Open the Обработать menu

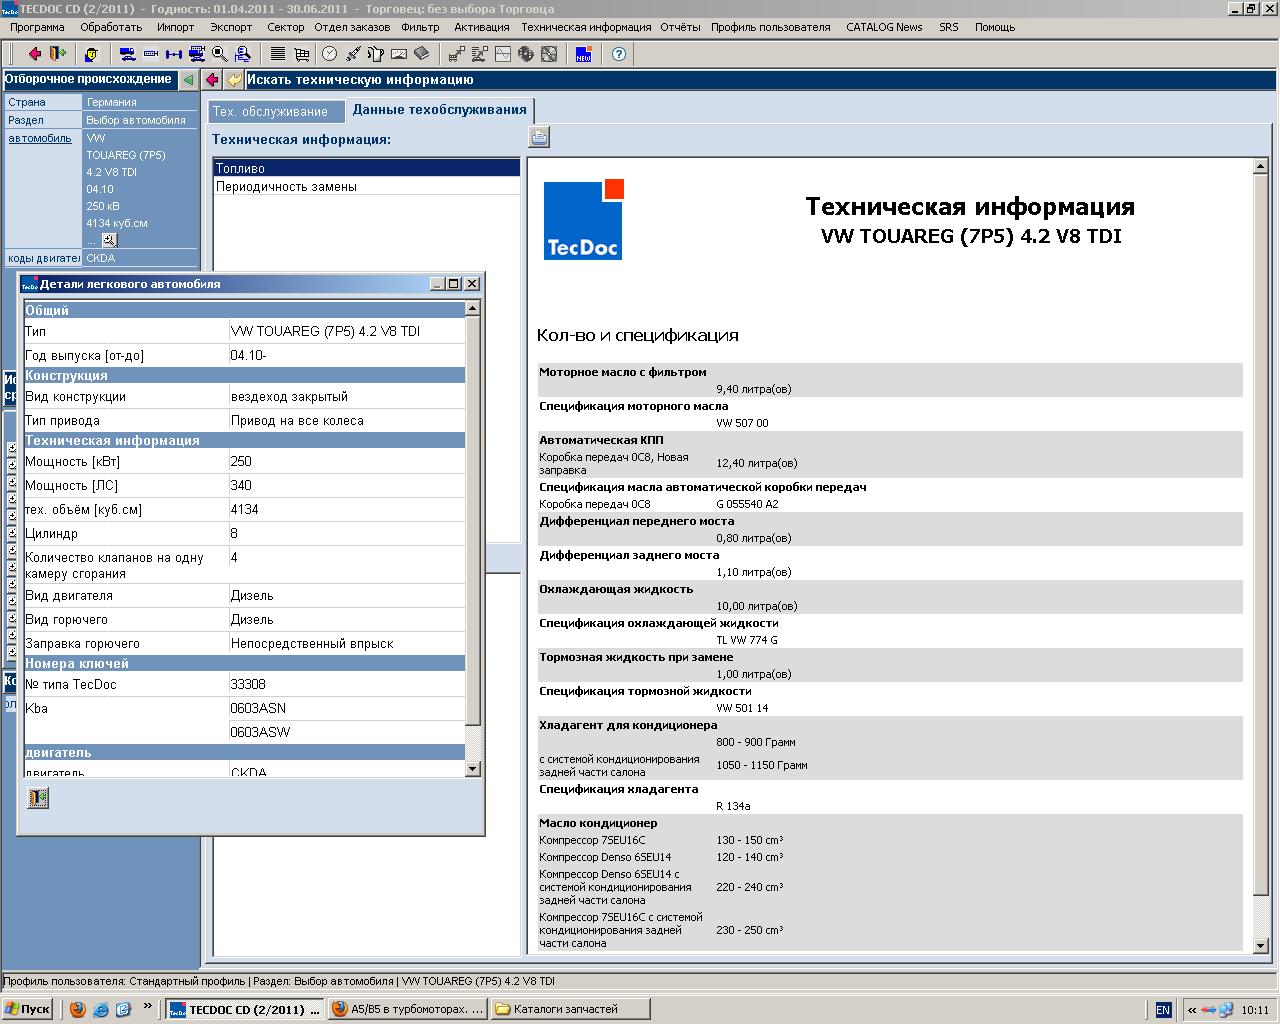click(111, 27)
